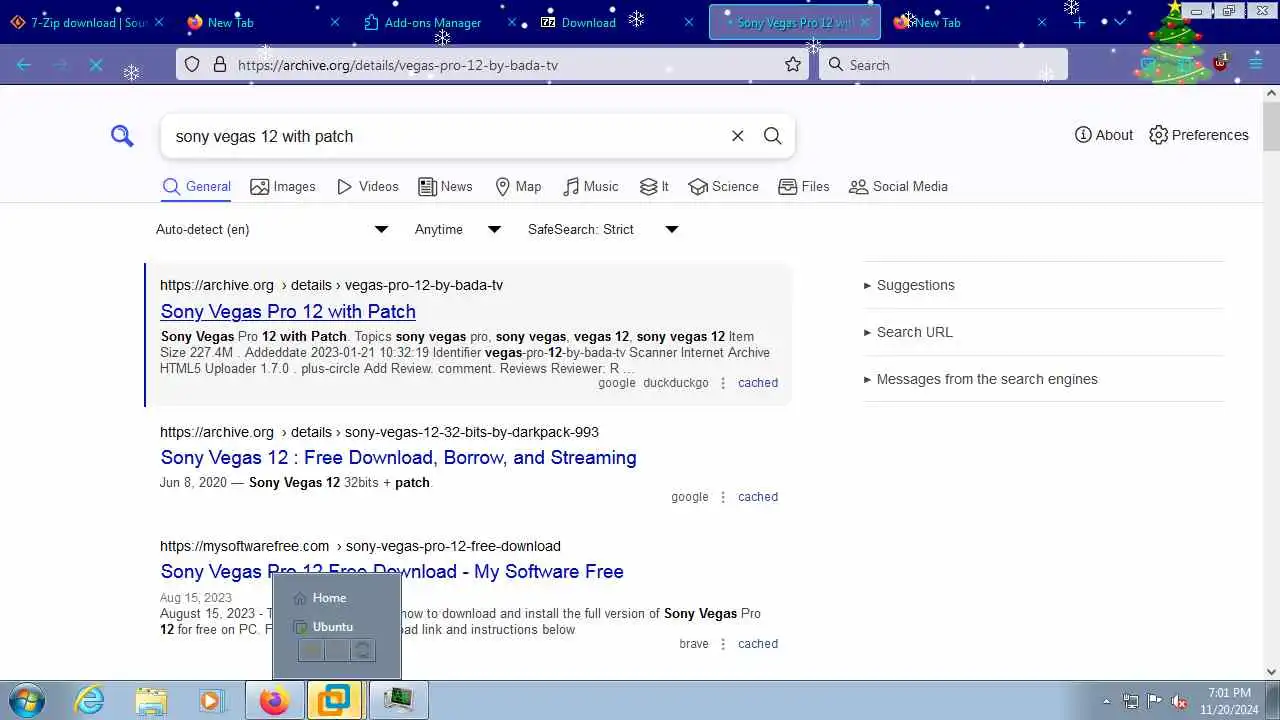
Task: Open the Auto-detect (en) language dropdown
Action: tap(272, 229)
